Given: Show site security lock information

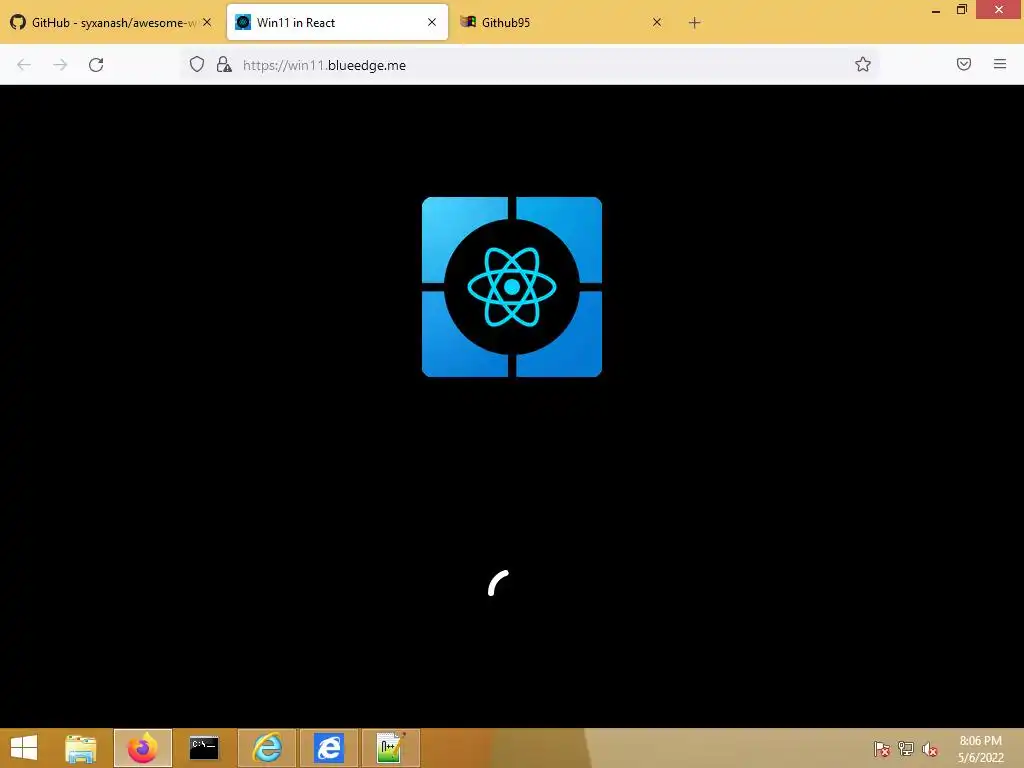Looking at the screenshot, I should (224, 64).
